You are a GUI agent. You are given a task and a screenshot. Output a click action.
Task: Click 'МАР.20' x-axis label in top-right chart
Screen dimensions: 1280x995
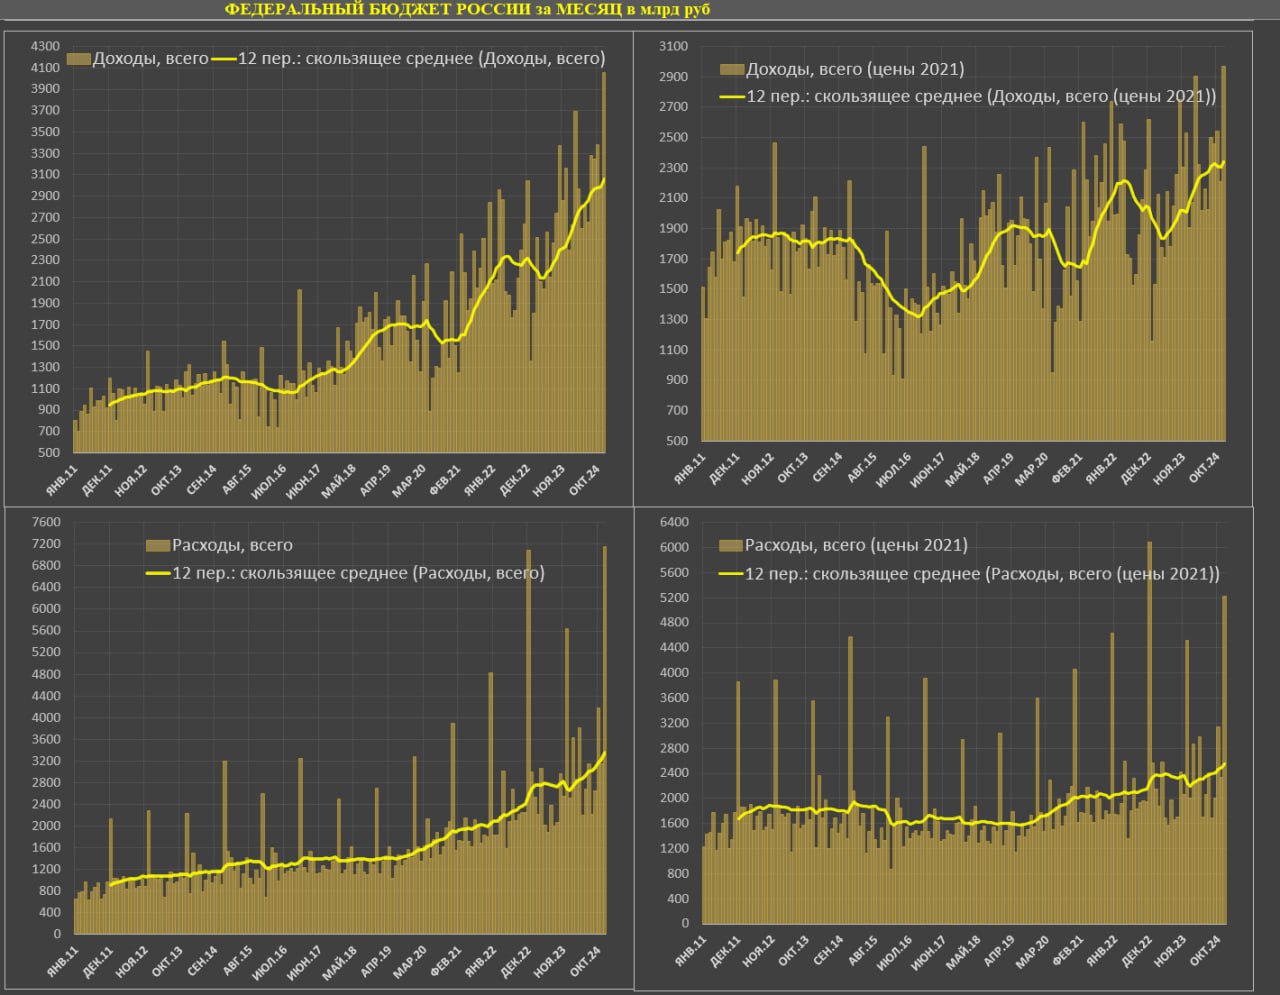pyautogui.click(x=1032, y=469)
